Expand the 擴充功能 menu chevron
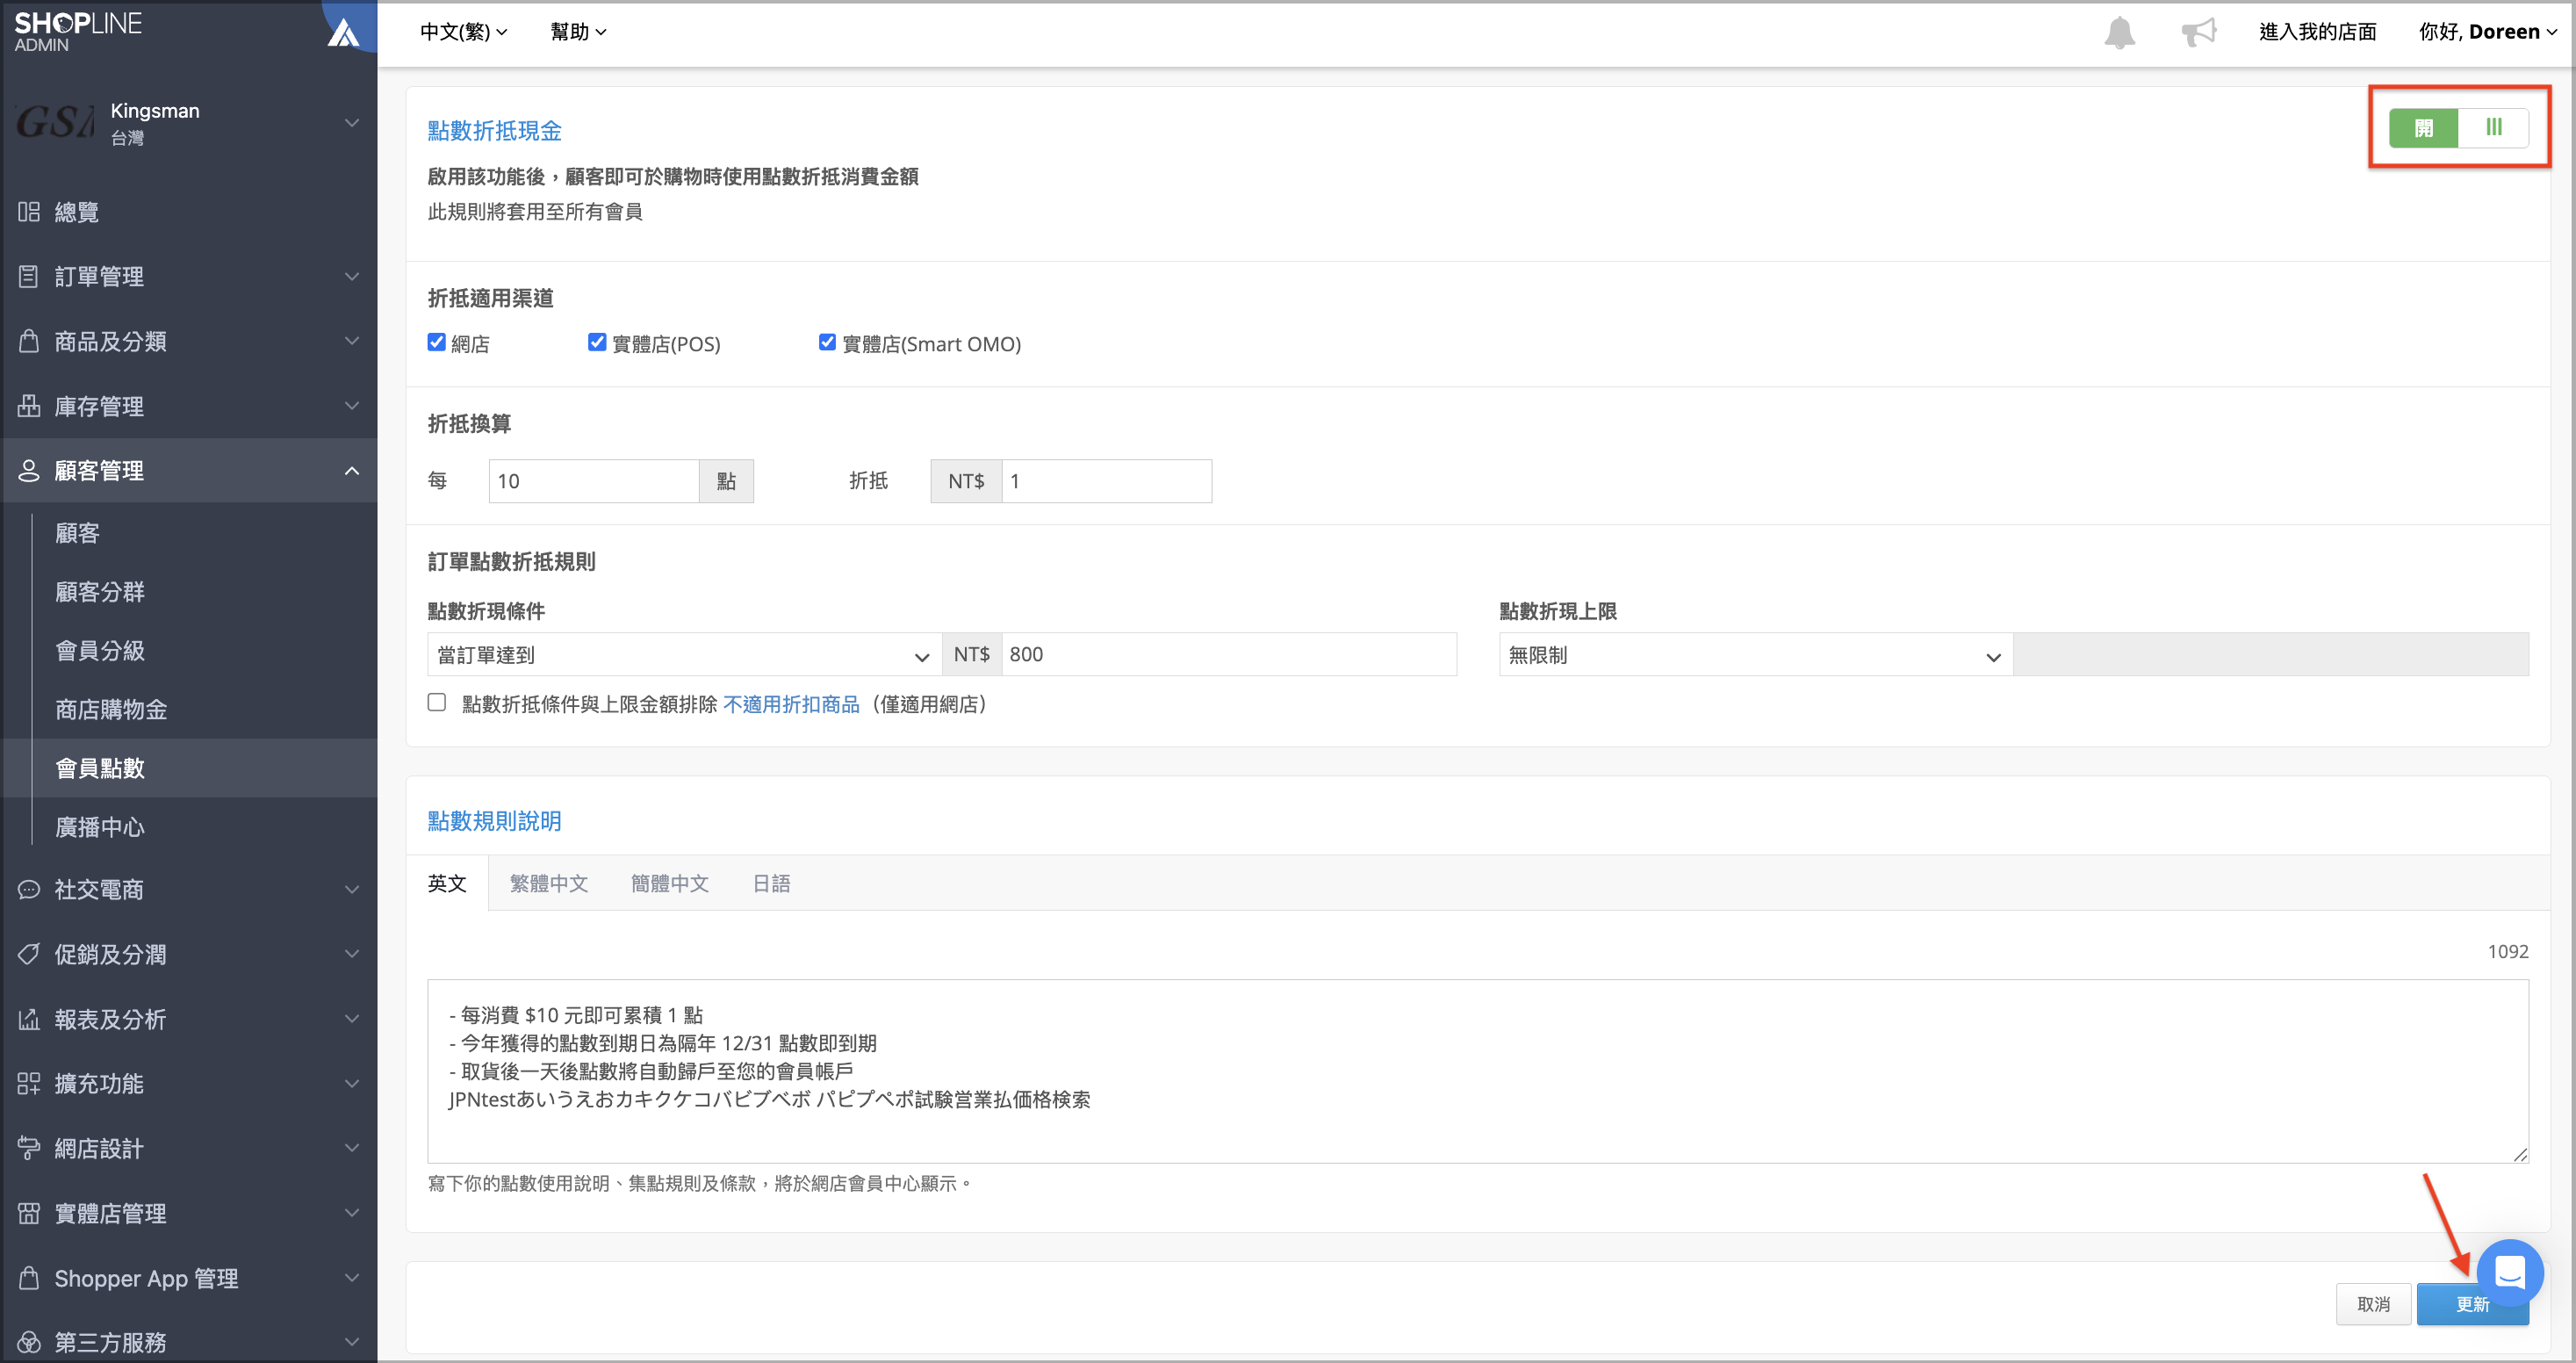The width and height of the screenshot is (2576, 1363). pyautogui.click(x=352, y=1083)
